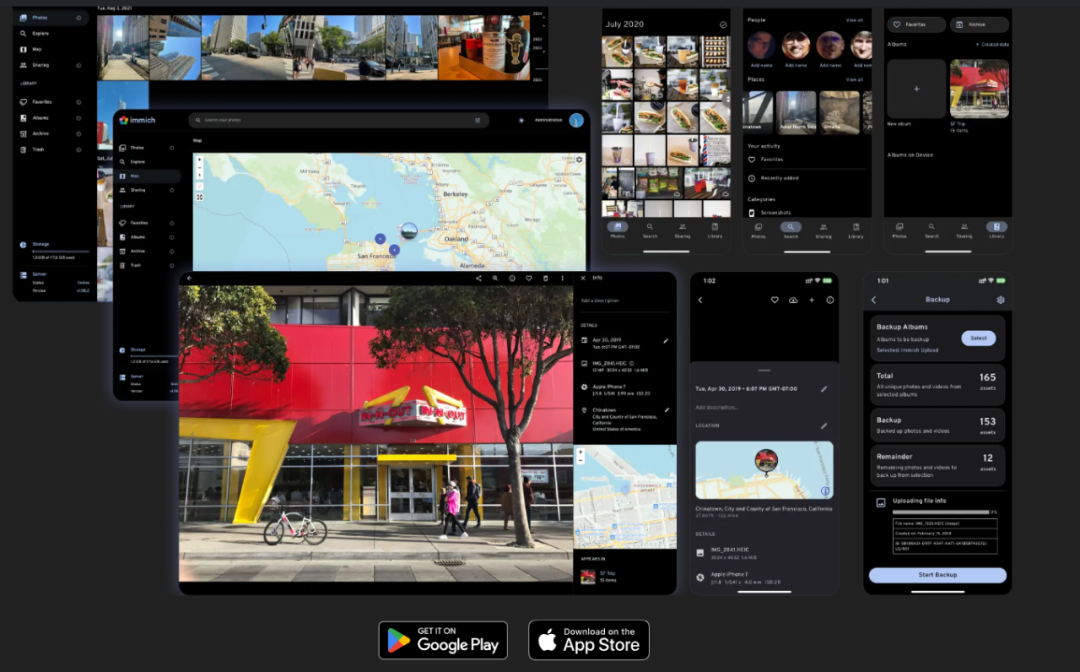This screenshot has width=1080, height=672.
Task: Tap the Archive pill on the Library phone
Action: [979, 24]
